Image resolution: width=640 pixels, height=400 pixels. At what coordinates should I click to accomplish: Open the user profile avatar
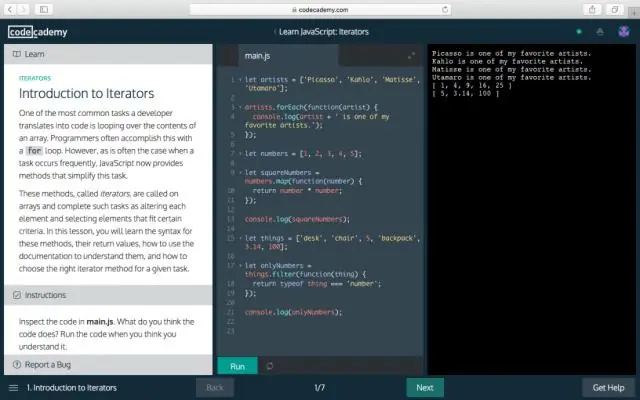click(x=625, y=31)
